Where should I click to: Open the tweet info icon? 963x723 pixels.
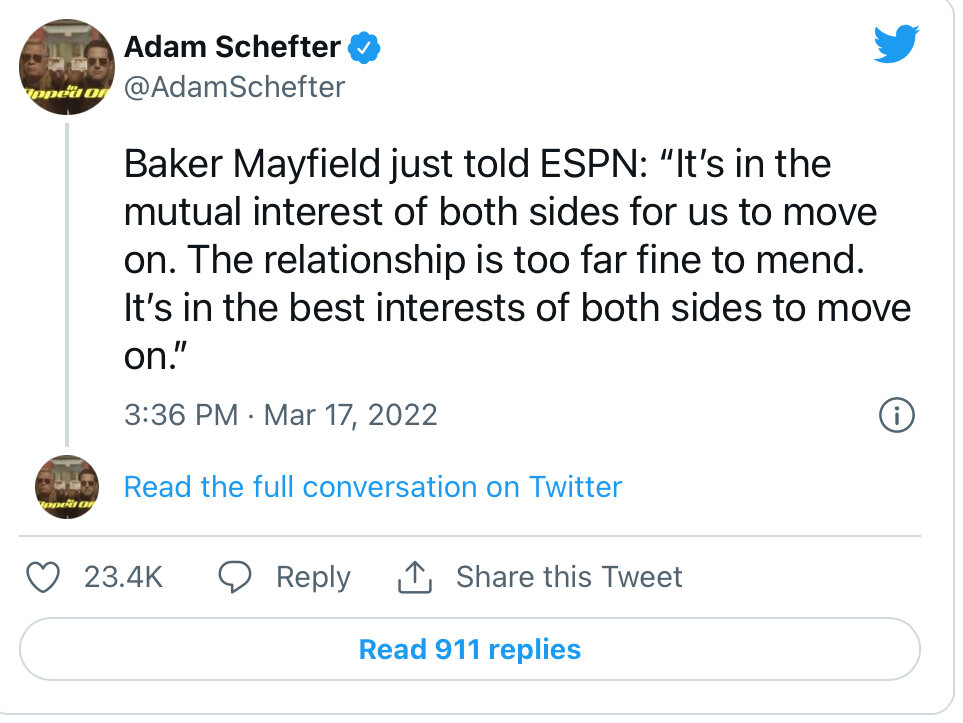tap(896, 415)
